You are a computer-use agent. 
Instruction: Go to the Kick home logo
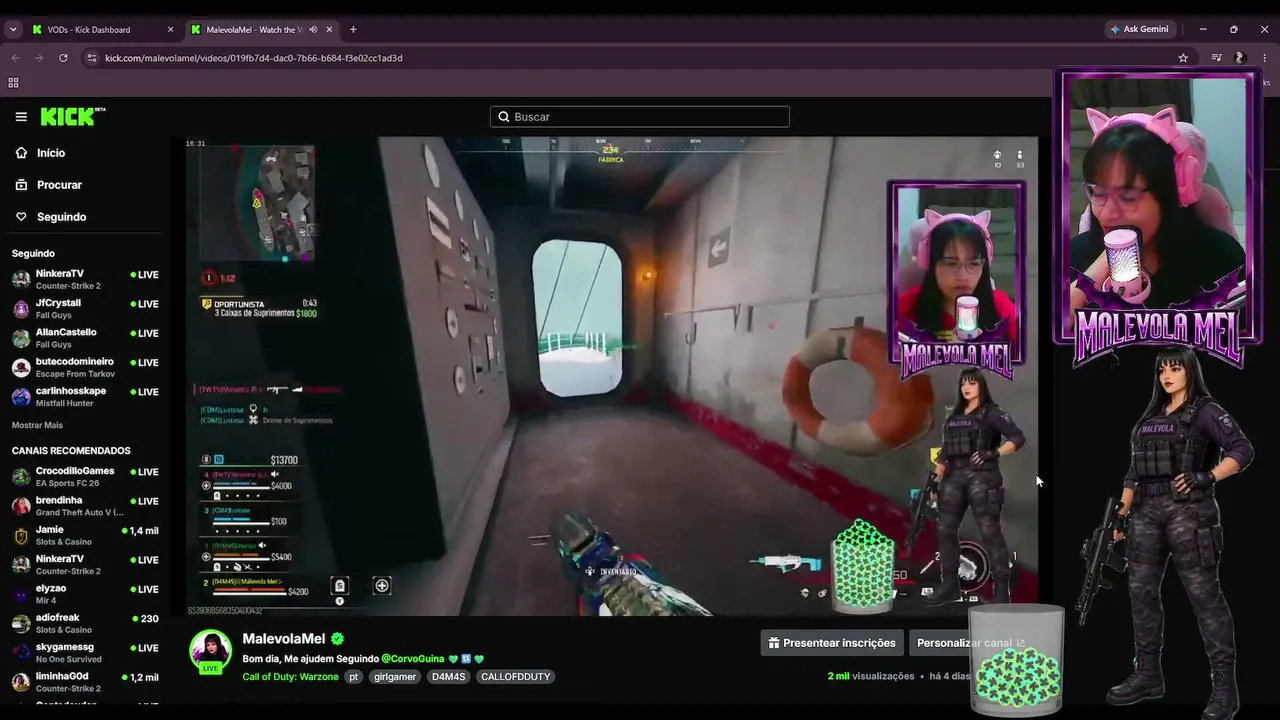pos(73,117)
